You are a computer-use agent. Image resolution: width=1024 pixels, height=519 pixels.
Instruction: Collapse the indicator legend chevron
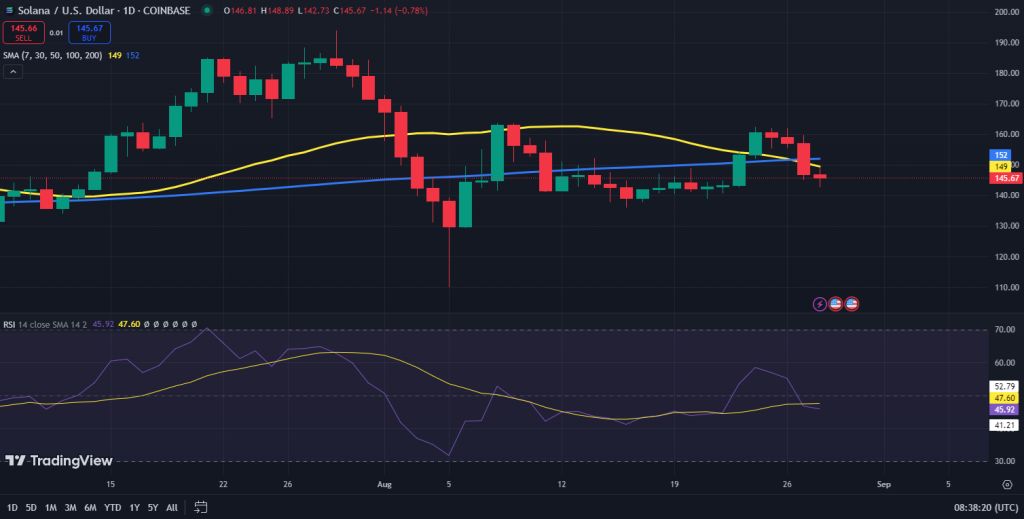(x=13, y=72)
